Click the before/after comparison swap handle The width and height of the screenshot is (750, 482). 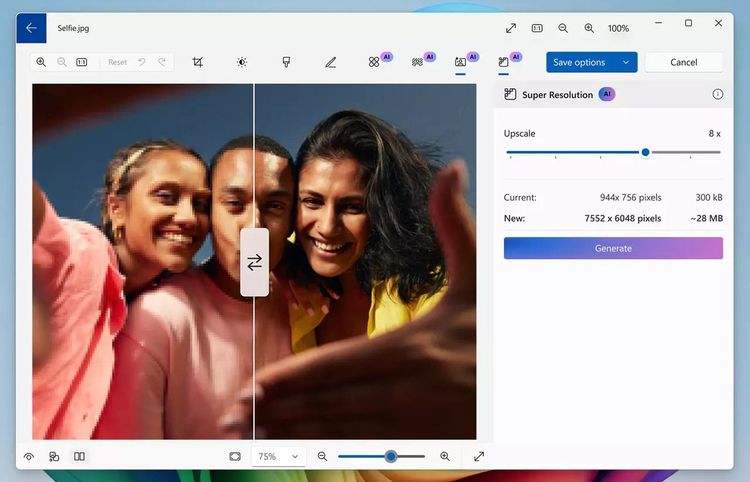[x=254, y=262]
